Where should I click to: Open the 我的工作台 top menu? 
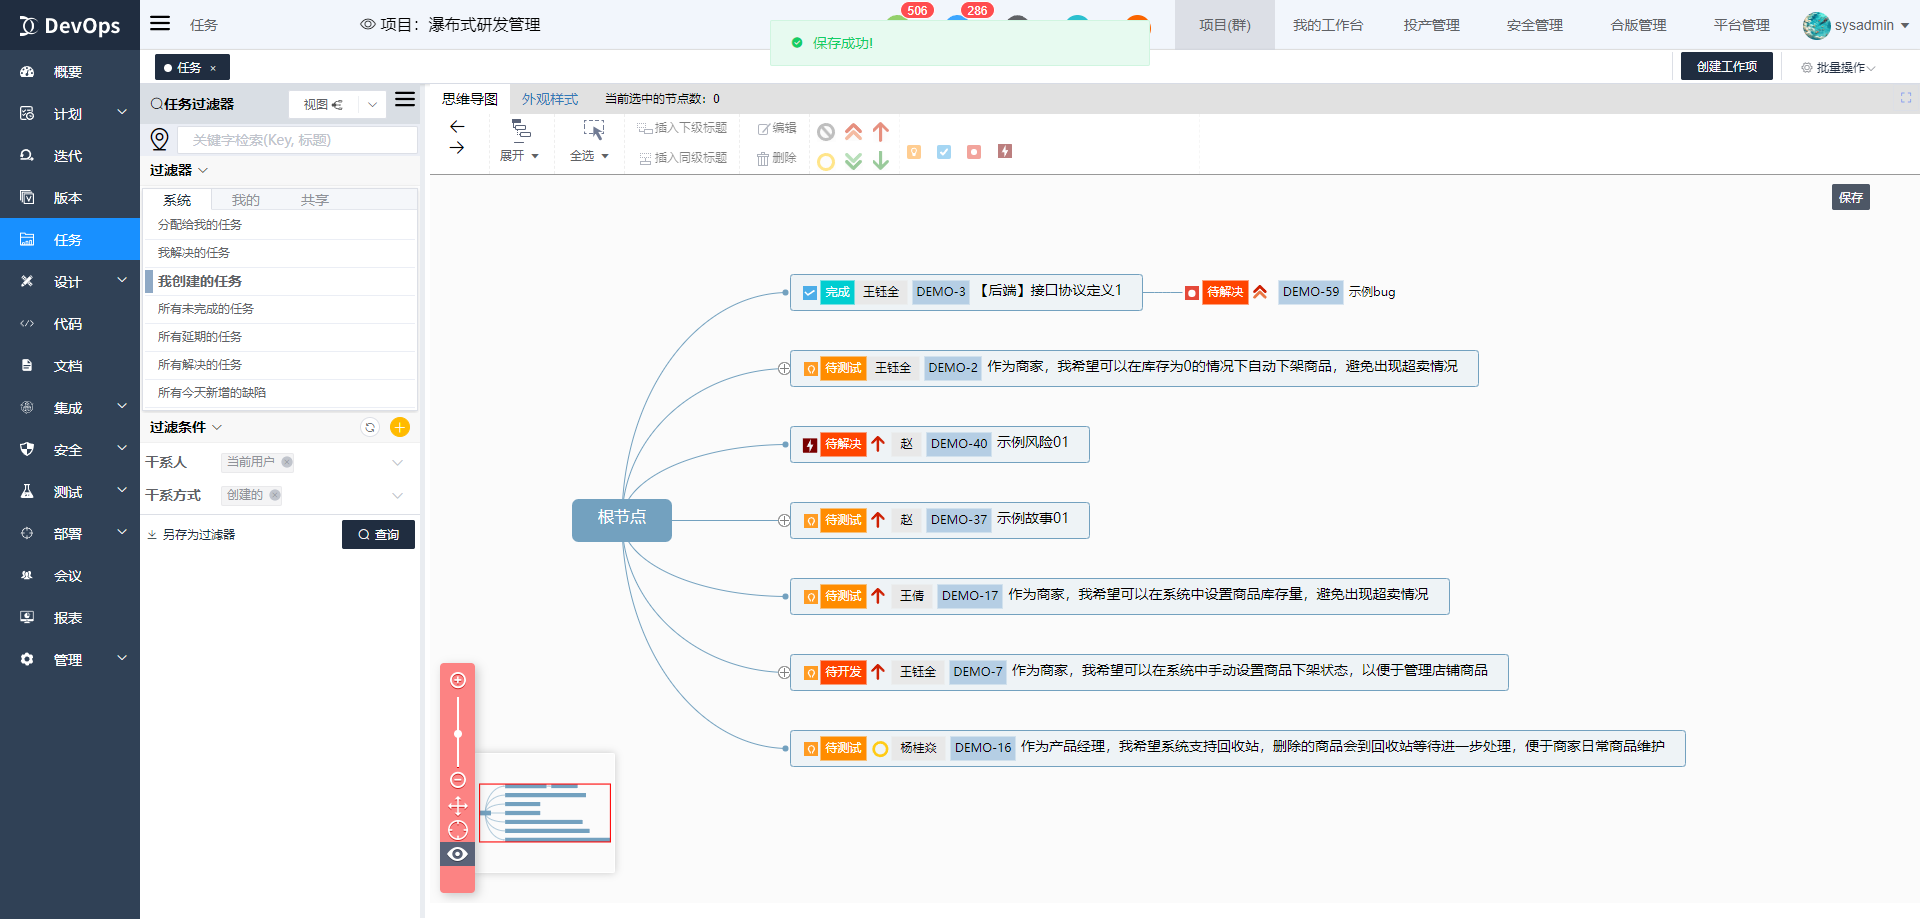[x=1327, y=25]
